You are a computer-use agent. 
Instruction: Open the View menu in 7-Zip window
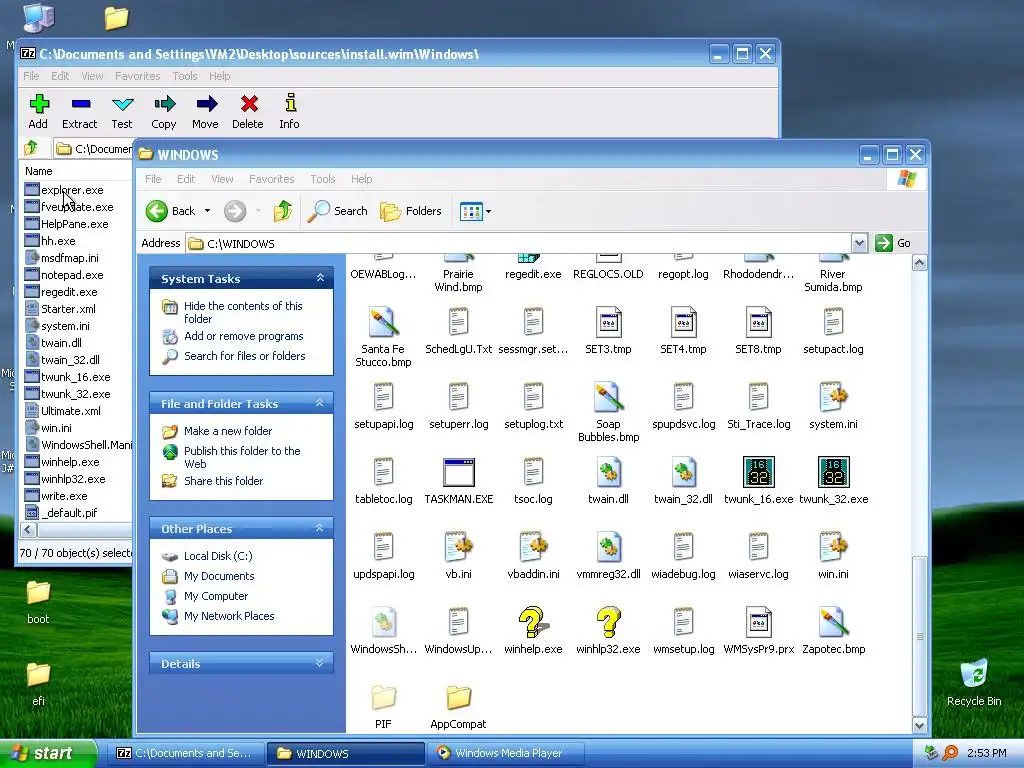(x=92, y=76)
